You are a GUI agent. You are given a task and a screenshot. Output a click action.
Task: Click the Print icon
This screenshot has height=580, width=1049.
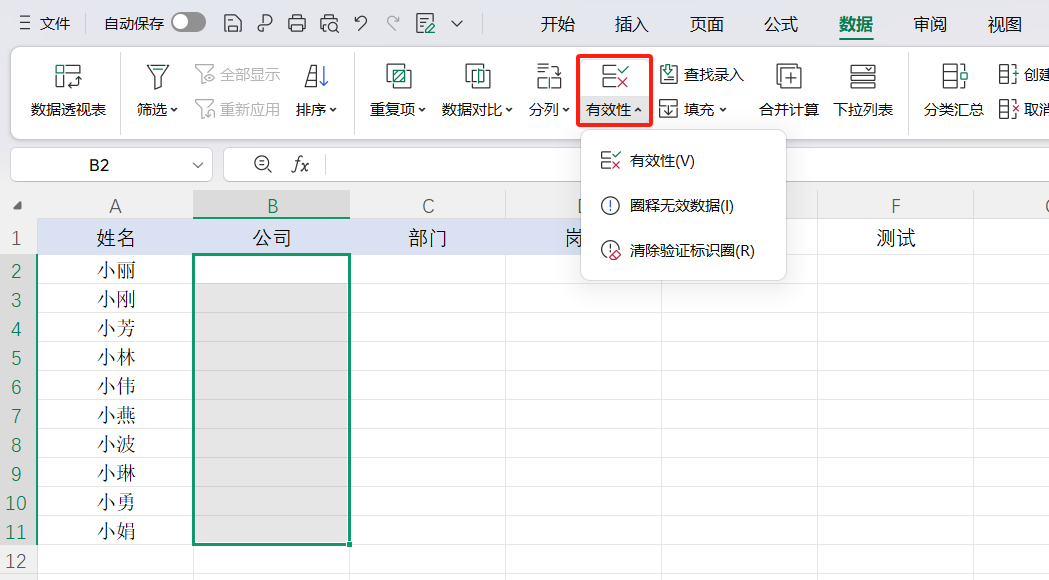296,24
